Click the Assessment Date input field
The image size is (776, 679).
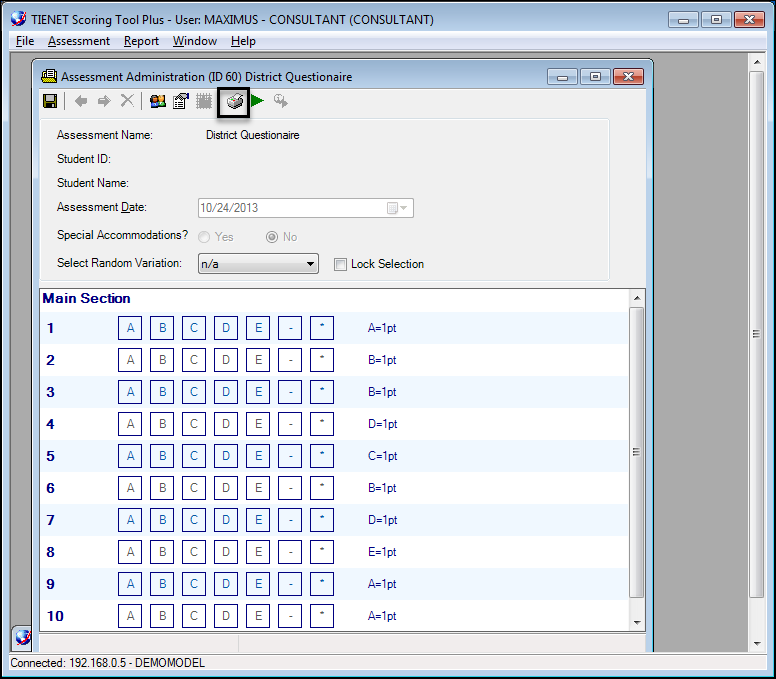pyautogui.click(x=290, y=208)
